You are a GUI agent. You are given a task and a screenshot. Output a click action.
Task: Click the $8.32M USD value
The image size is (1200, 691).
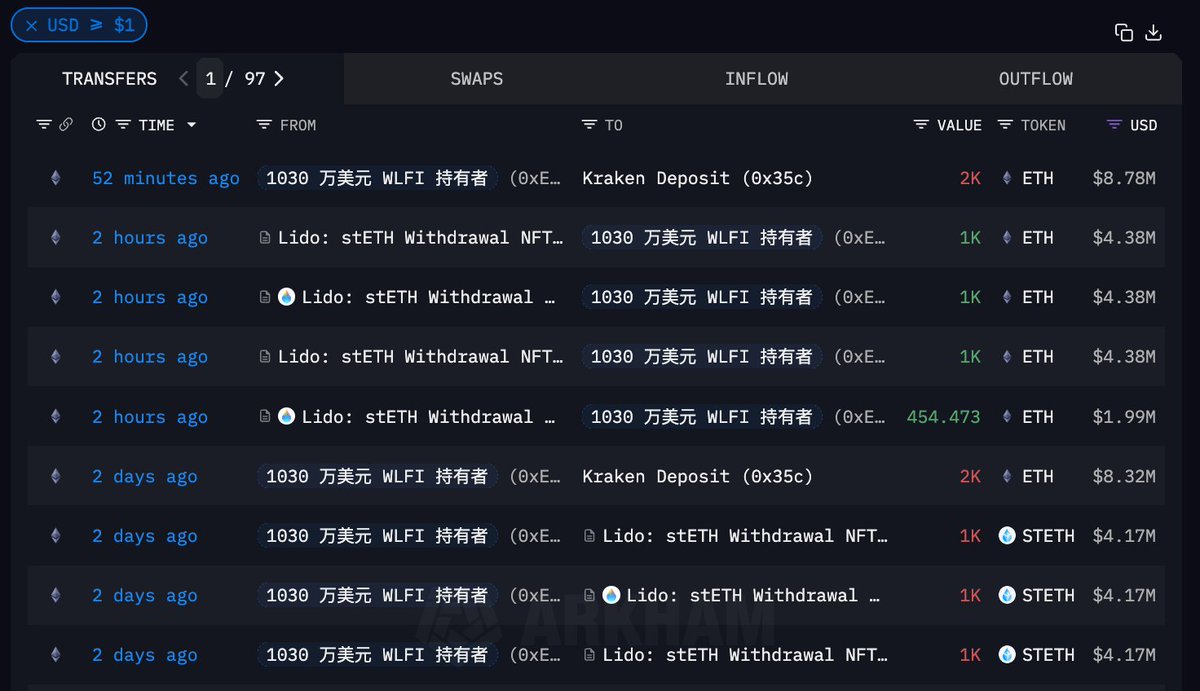pyautogui.click(x=1124, y=477)
